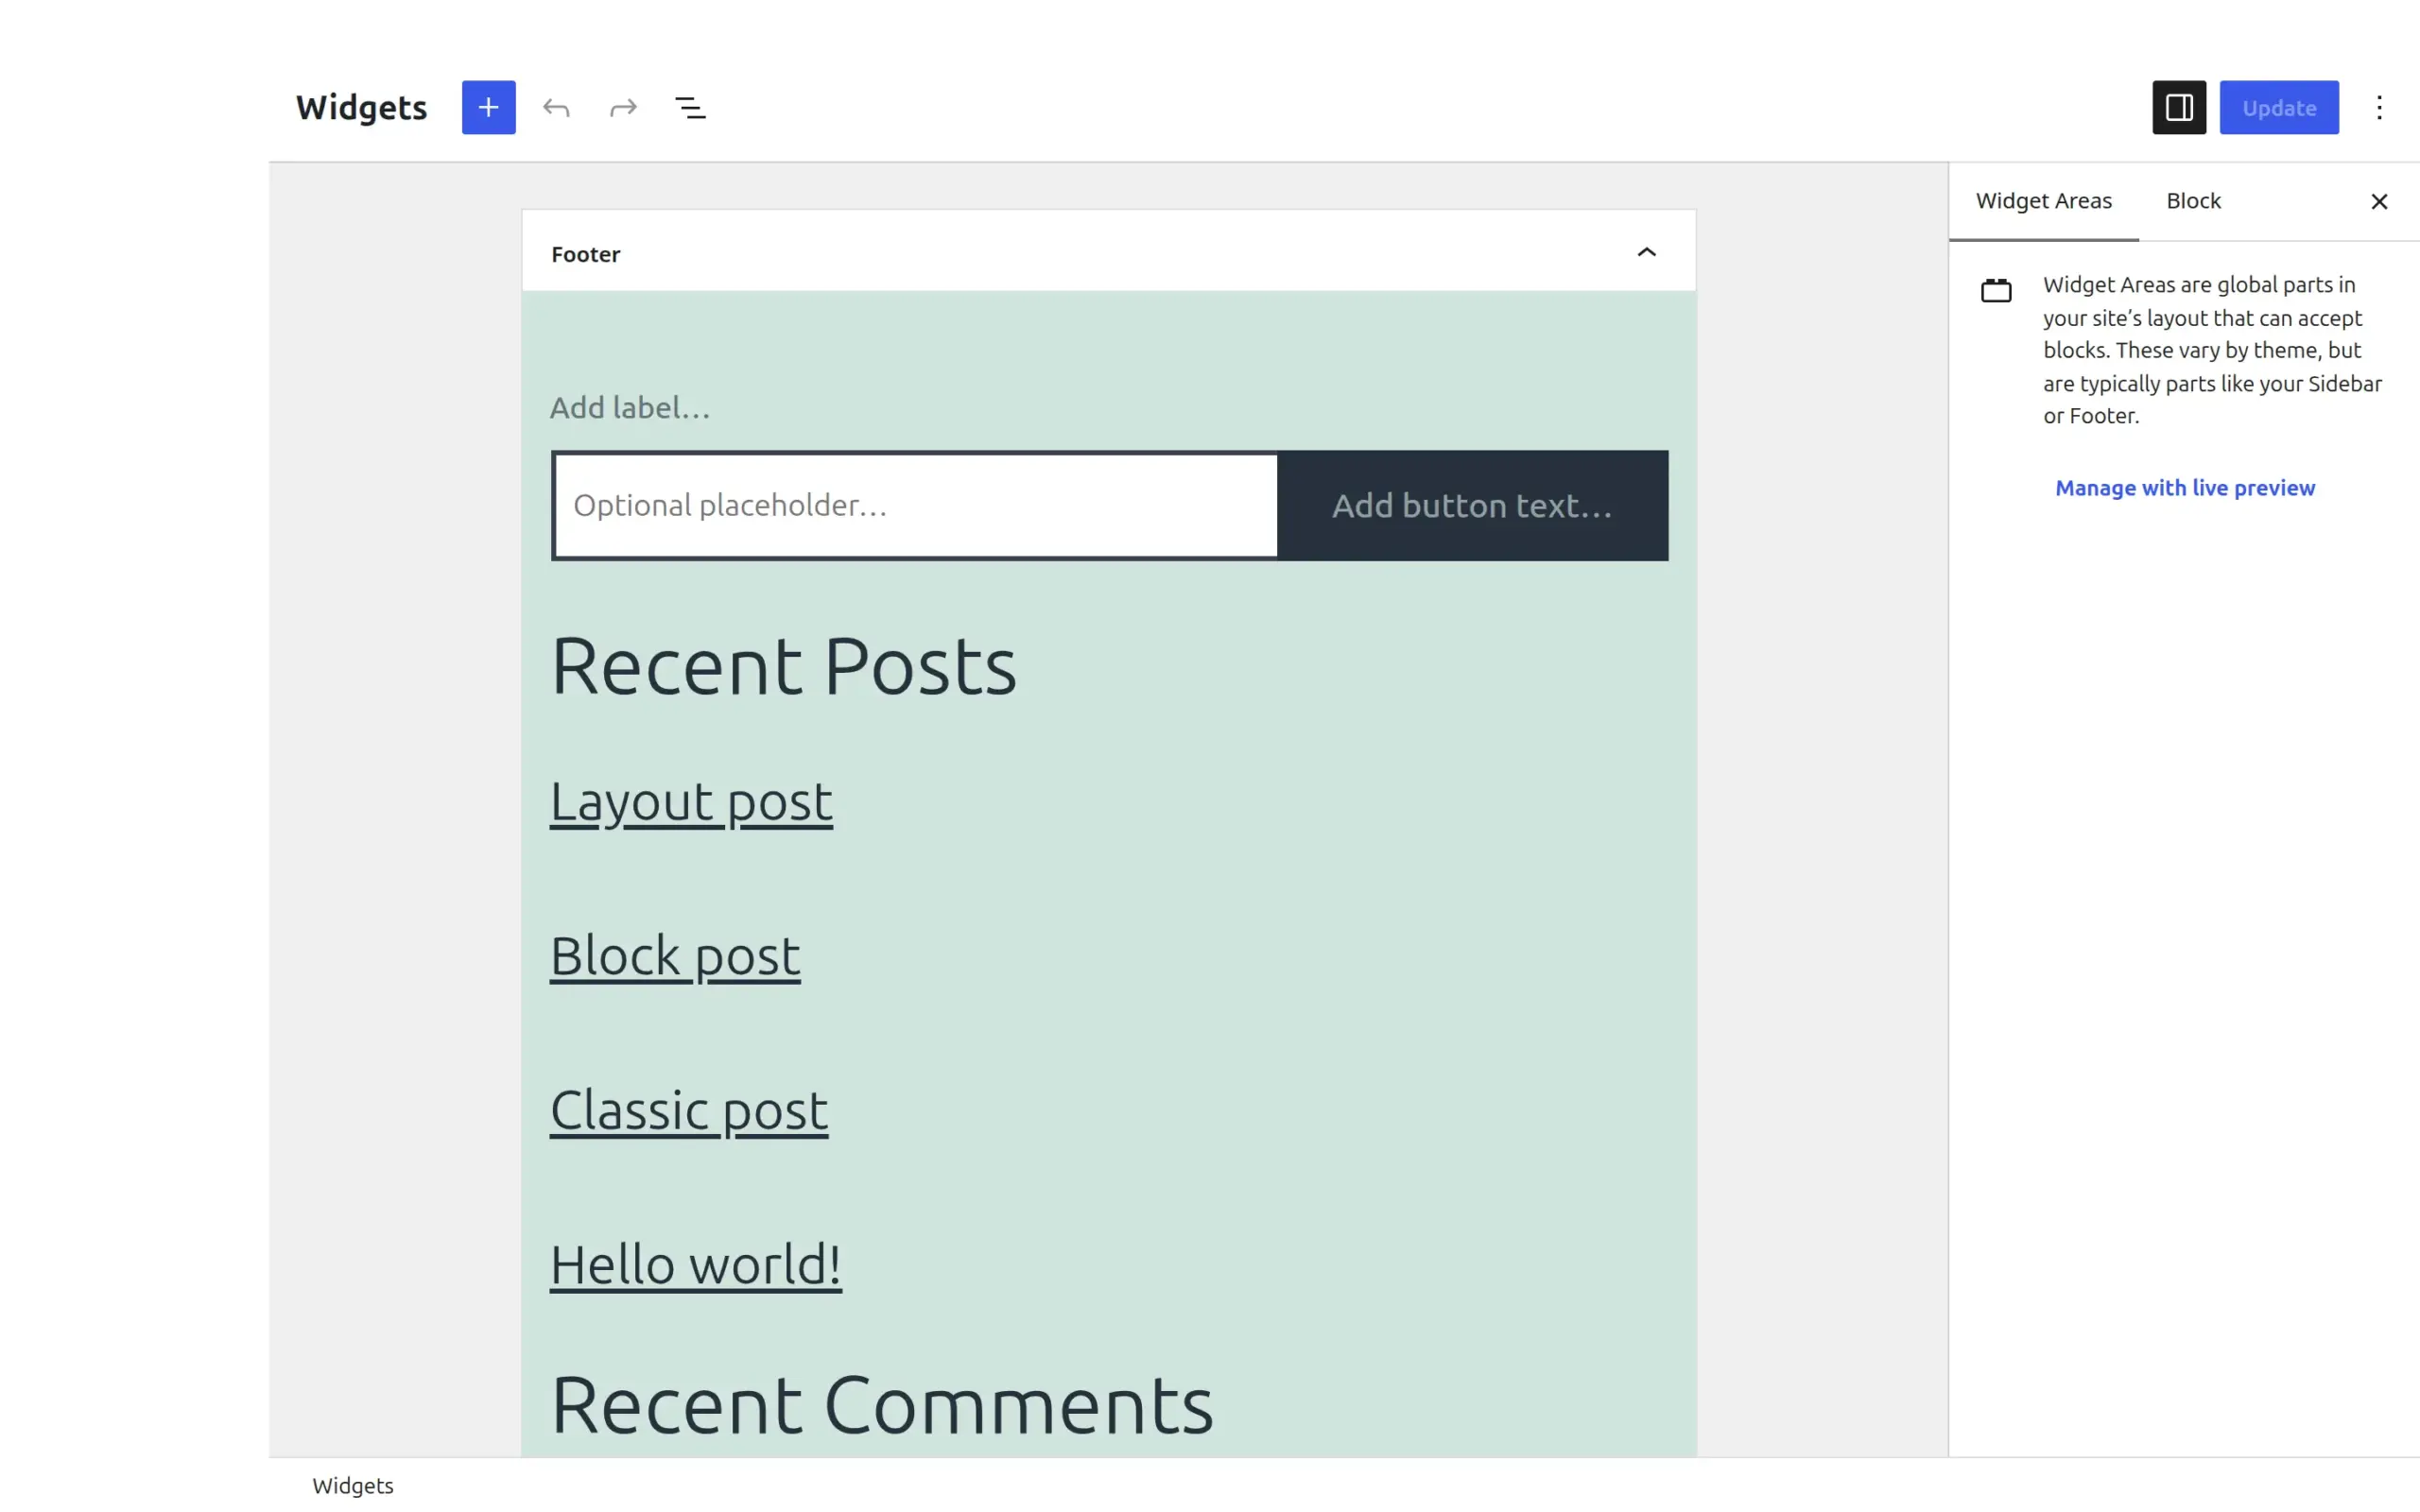This screenshot has height=1512, width=2420.
Task: Click the Undo arrow icon
Action: click(x=556, y=107)
